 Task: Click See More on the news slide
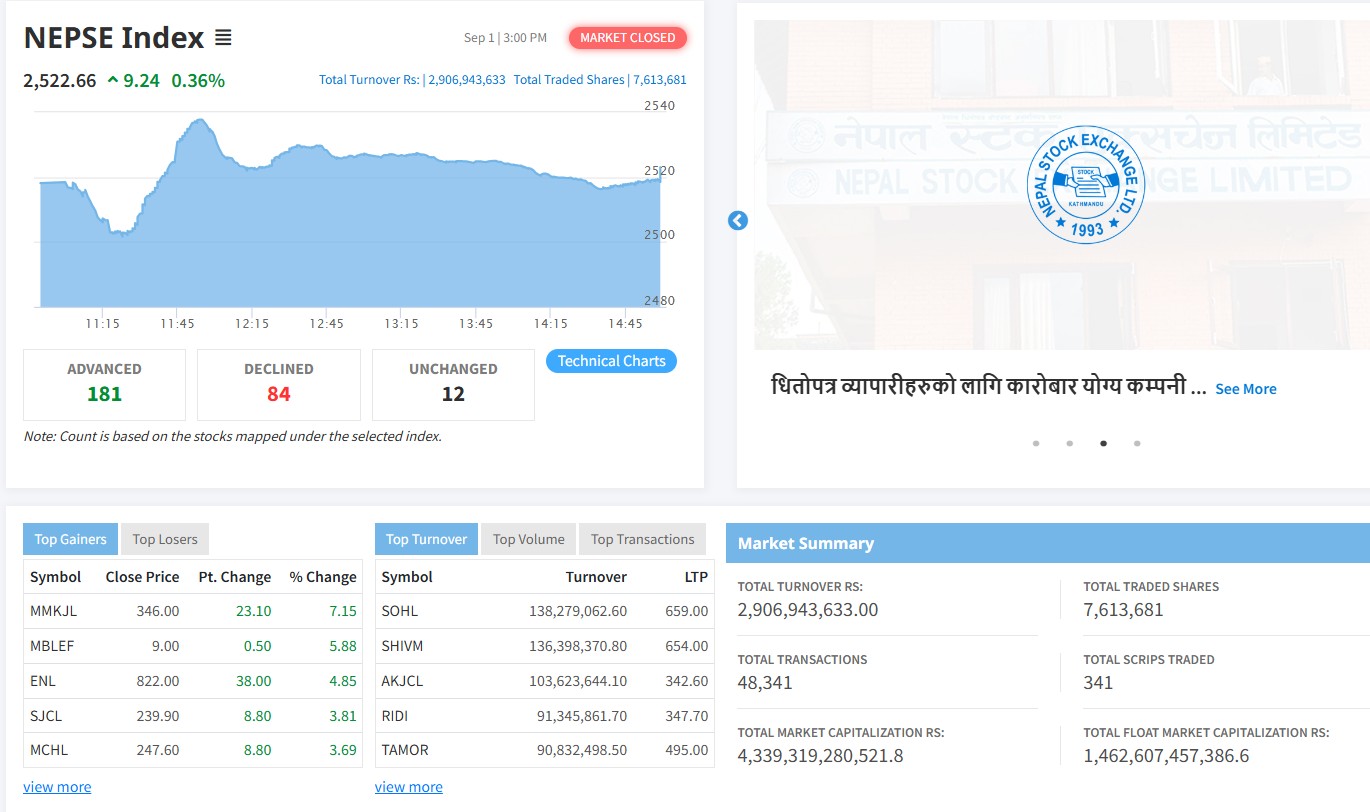1246,389
